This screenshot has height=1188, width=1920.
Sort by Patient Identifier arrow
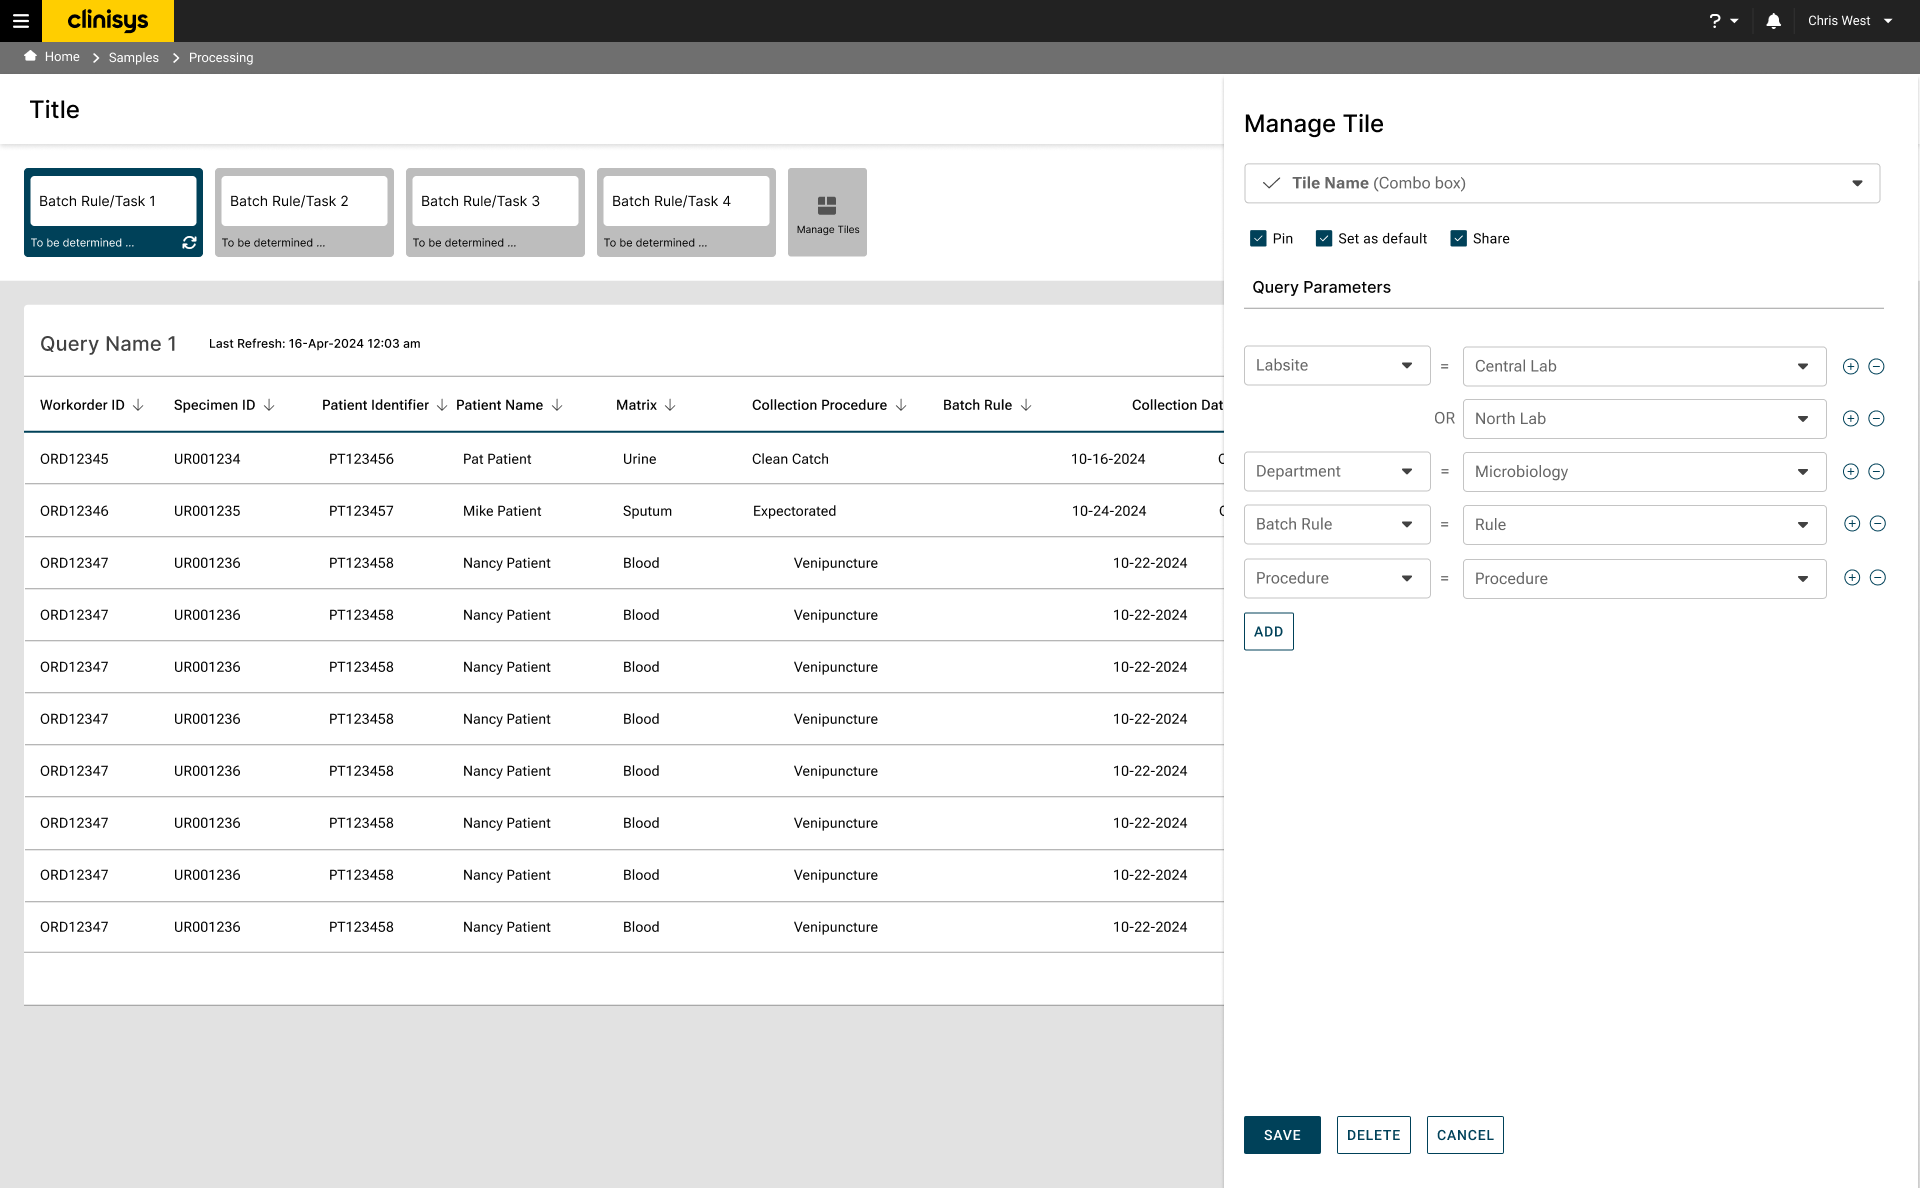tap(442, 405)
